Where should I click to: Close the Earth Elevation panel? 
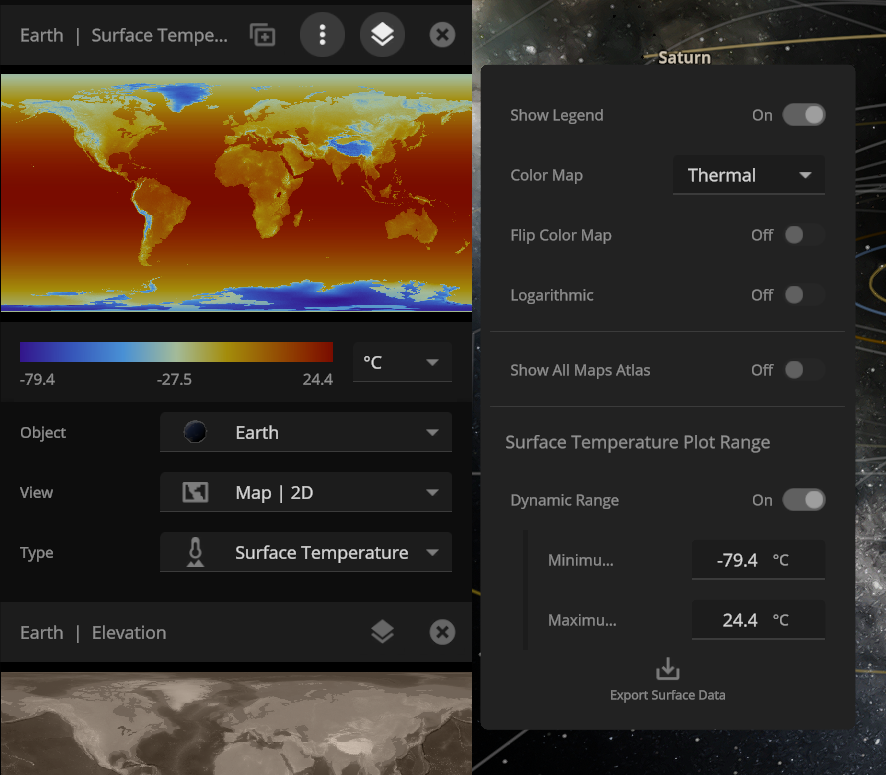(442, 632)
